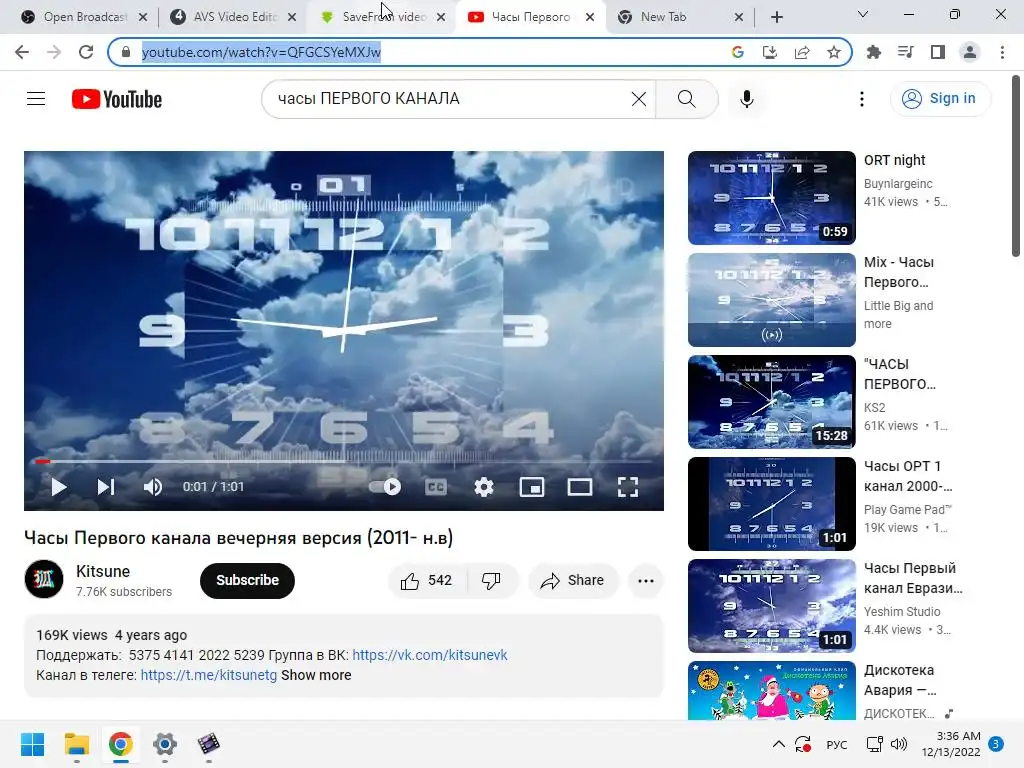1024x768 pixels.
Task: Switch to SaveFrom video tab
Action: pyautogui.click(x=383, y=17)
